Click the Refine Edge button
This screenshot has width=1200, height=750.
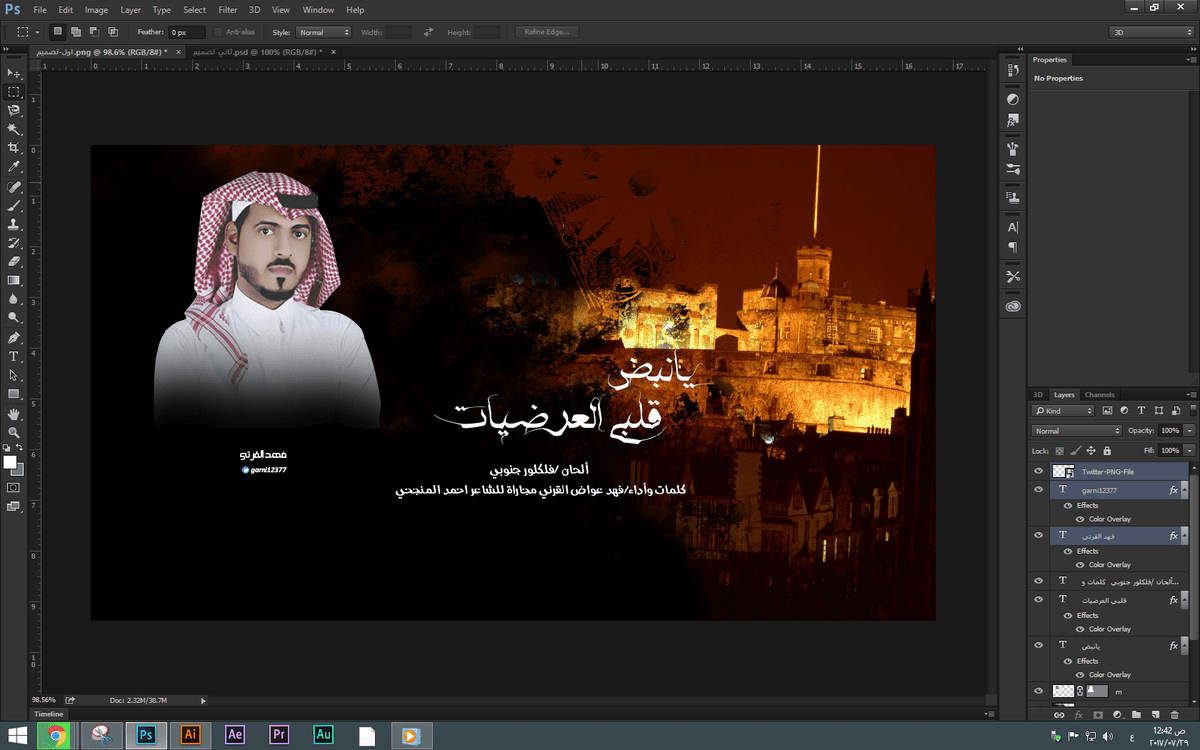coord(547,32)
